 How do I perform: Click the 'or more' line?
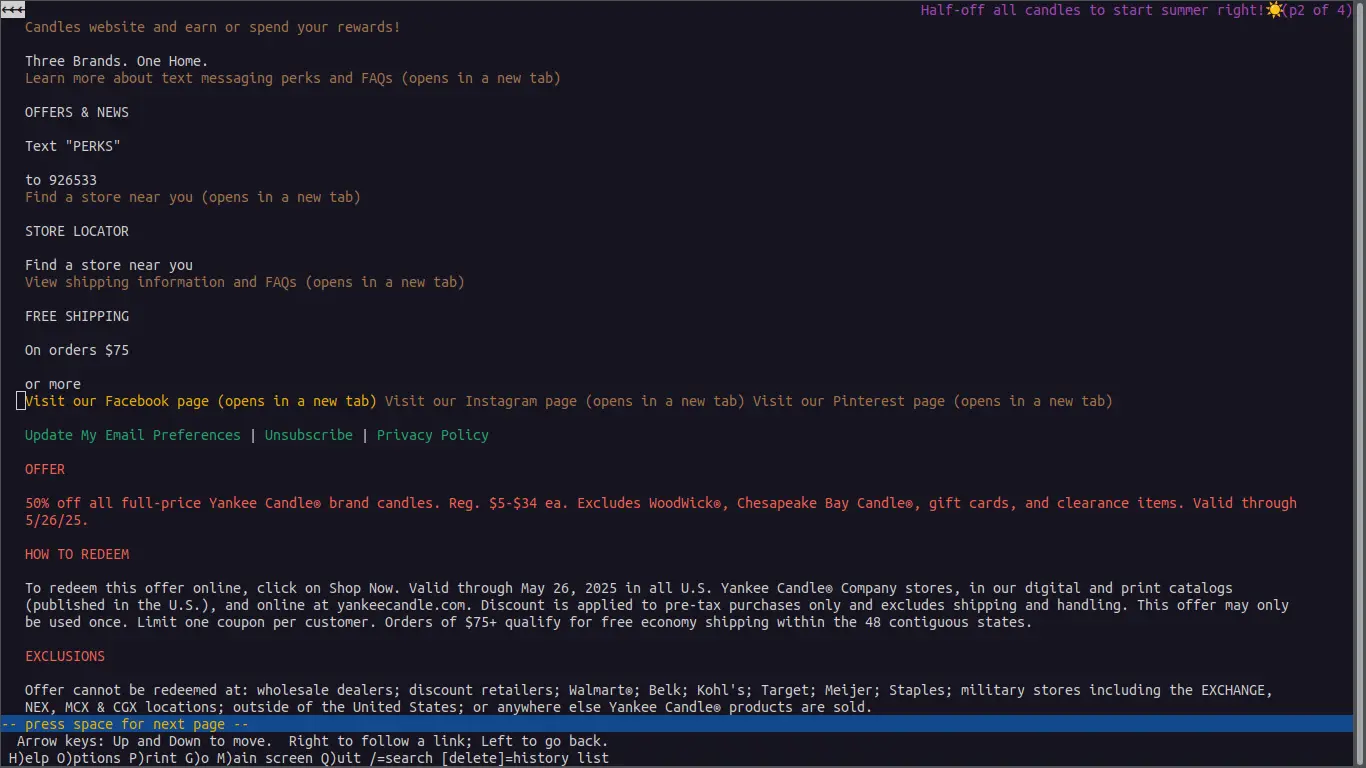(x=53, y=384)
